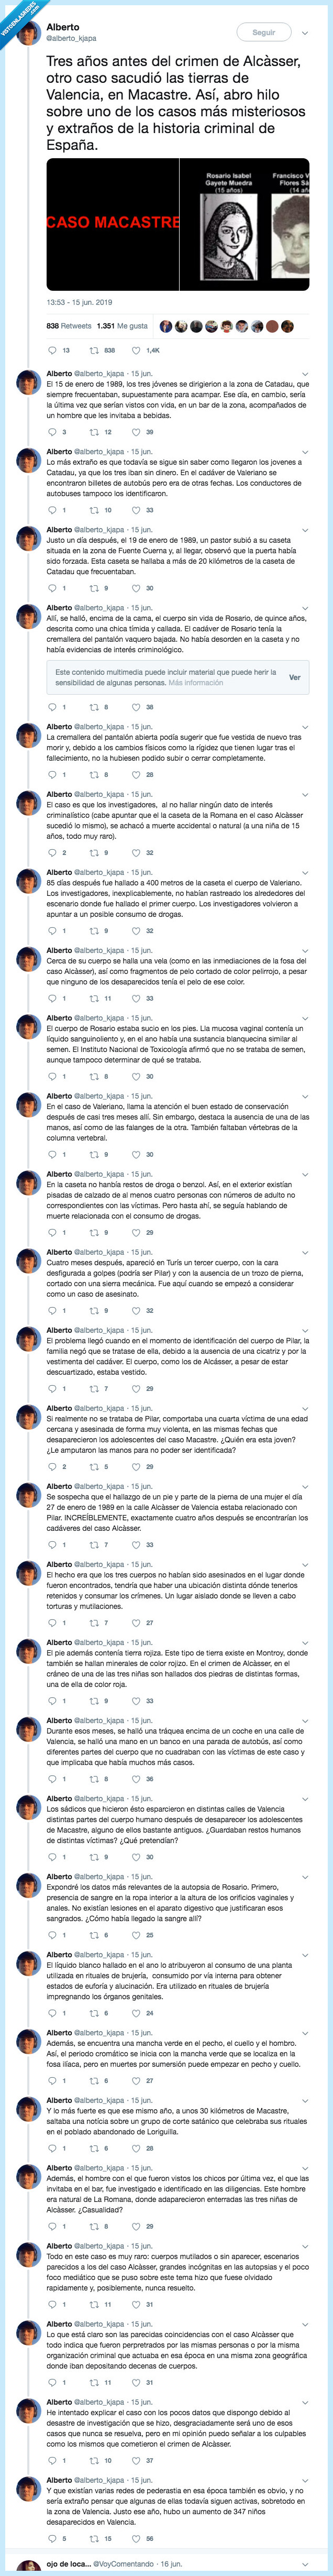
Task: Open the CASO MACASTRE image
Action: [177, 224]
